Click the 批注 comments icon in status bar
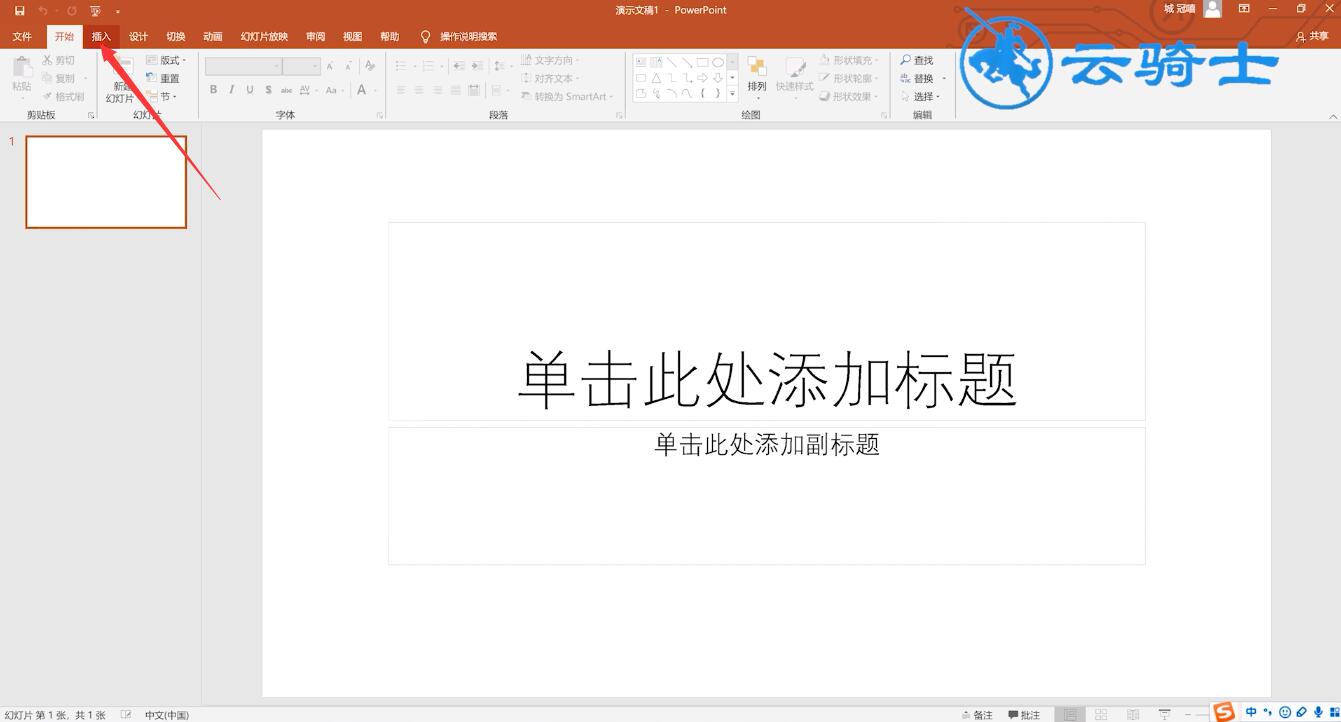The width and height of the screenshot is (1341, 722). [x=1024, y=714]
